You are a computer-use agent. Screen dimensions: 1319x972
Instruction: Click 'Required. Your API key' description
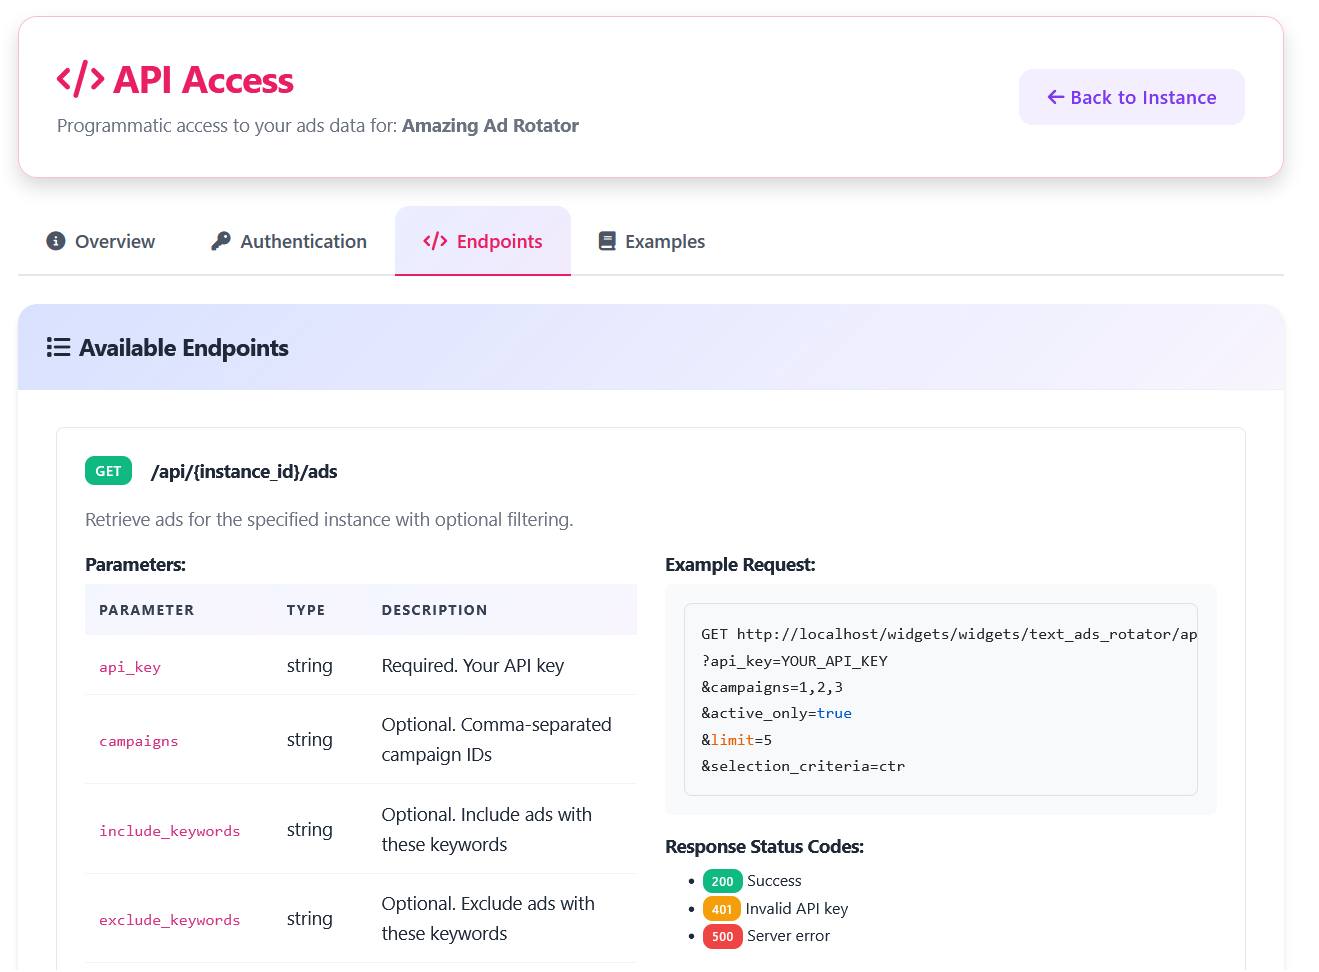[473, 666]
